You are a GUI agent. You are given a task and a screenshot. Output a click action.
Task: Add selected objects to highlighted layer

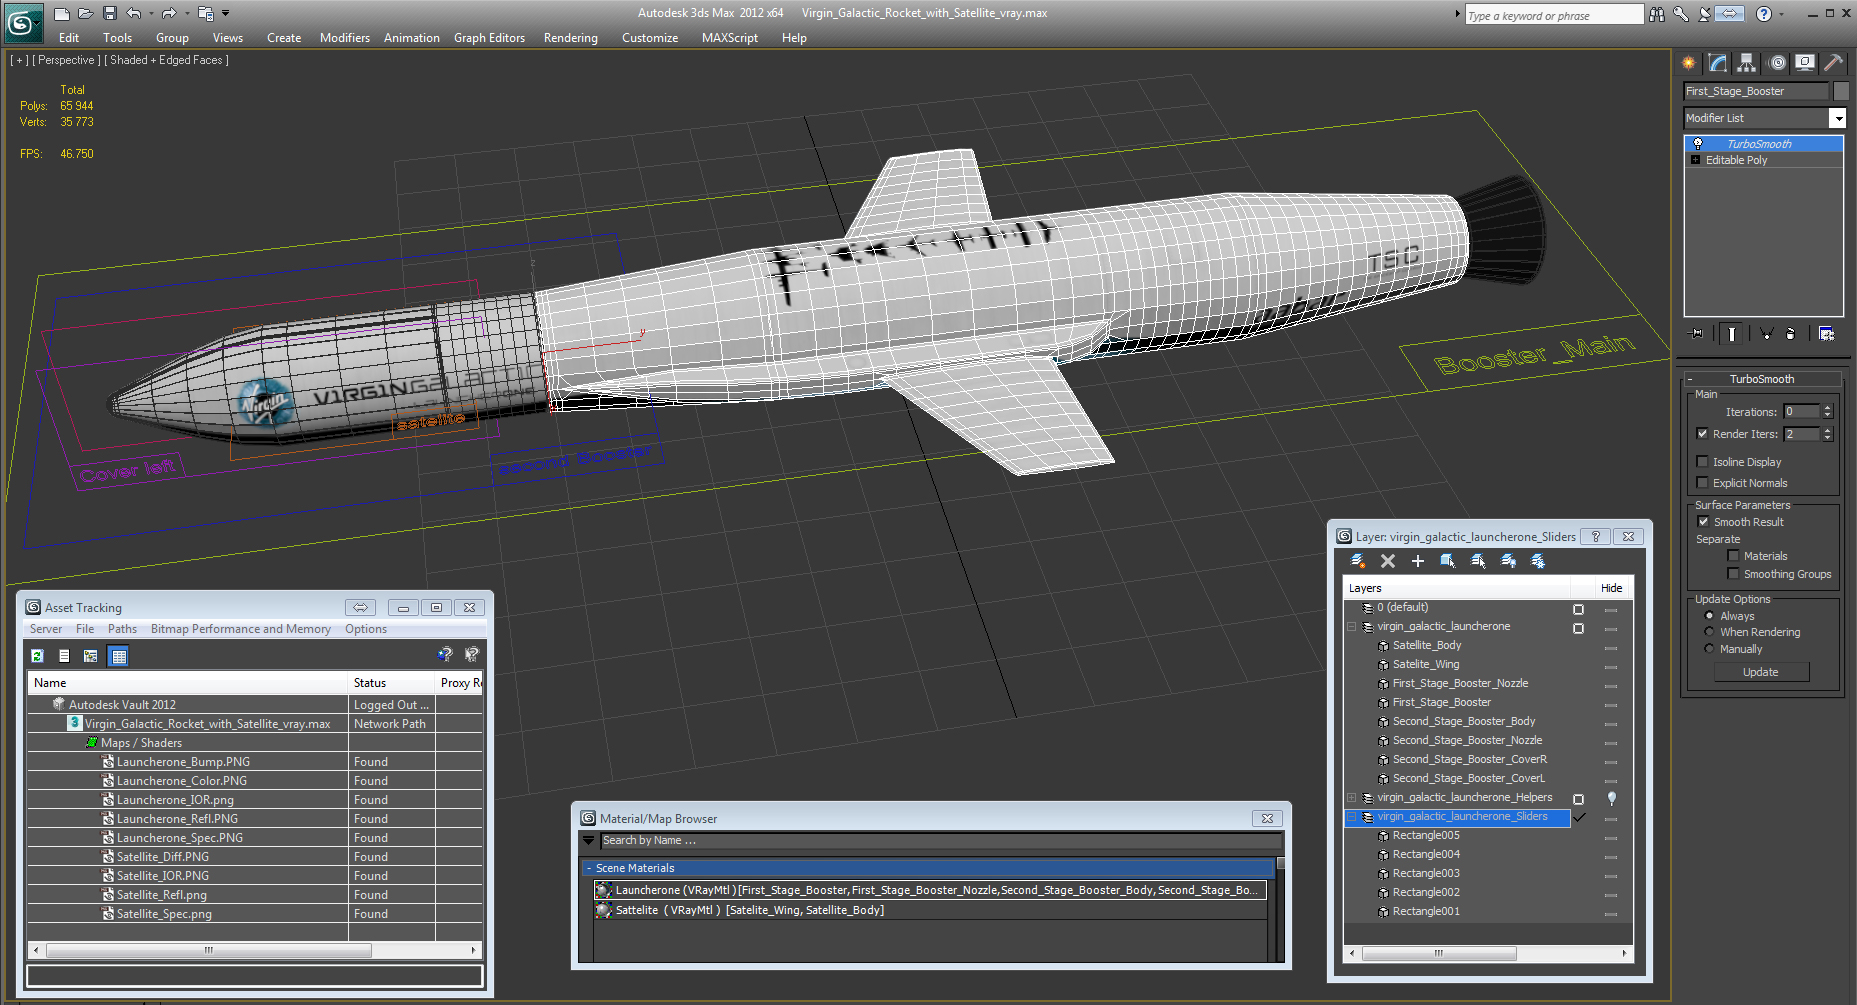pos(1418,561)
